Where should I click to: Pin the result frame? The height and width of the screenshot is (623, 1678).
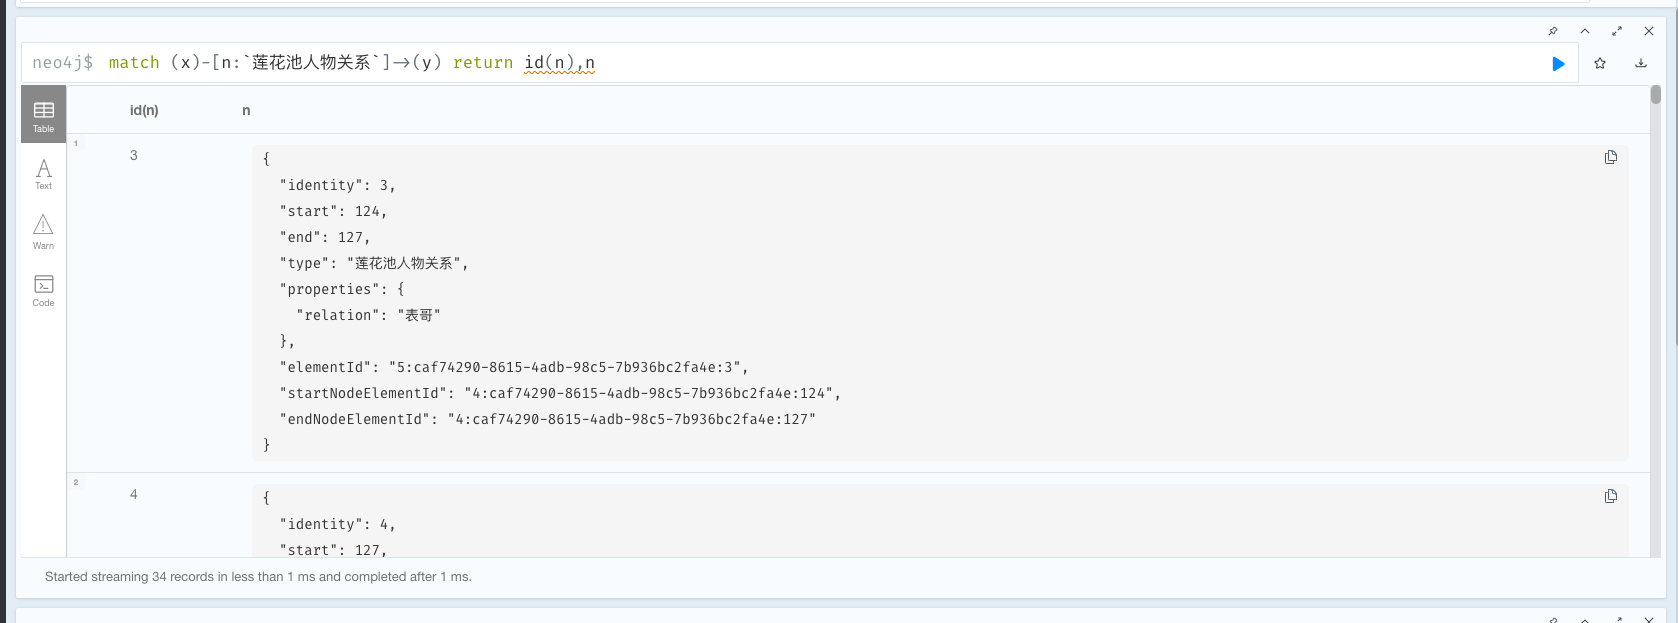pos(1553,31)
